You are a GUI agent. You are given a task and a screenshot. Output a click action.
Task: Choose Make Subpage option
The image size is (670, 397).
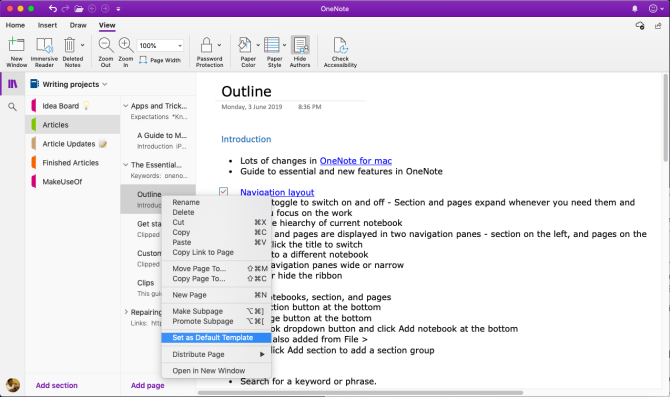pyautogui.click(x=216, y=311)
